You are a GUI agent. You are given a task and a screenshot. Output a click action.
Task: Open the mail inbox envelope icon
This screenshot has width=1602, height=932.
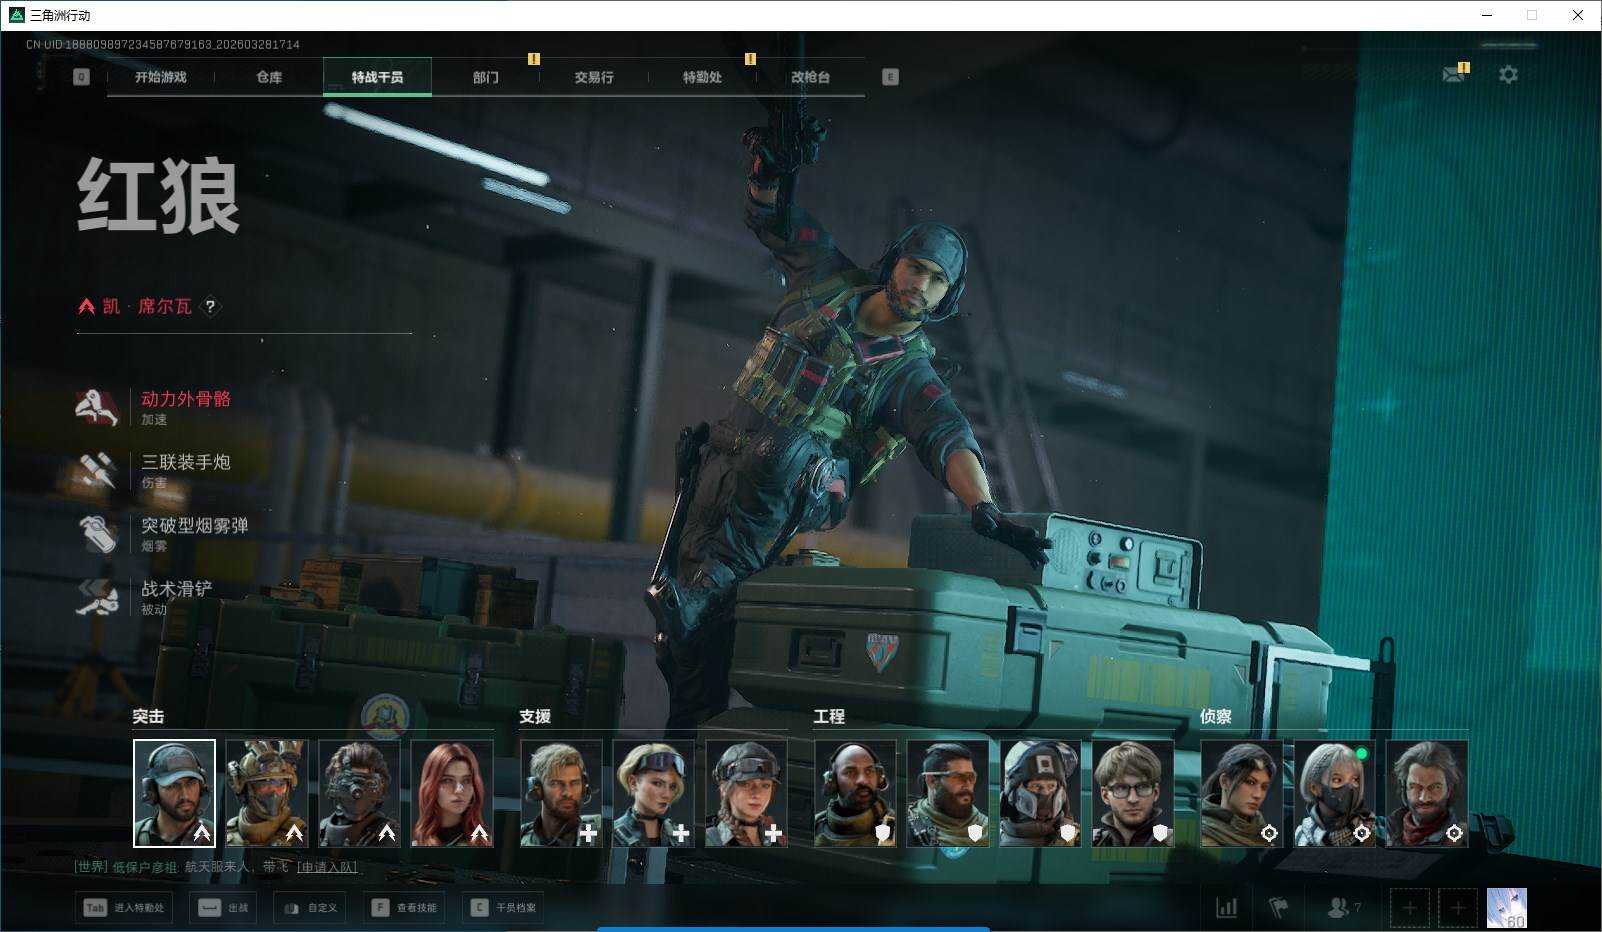(1453, 75)
